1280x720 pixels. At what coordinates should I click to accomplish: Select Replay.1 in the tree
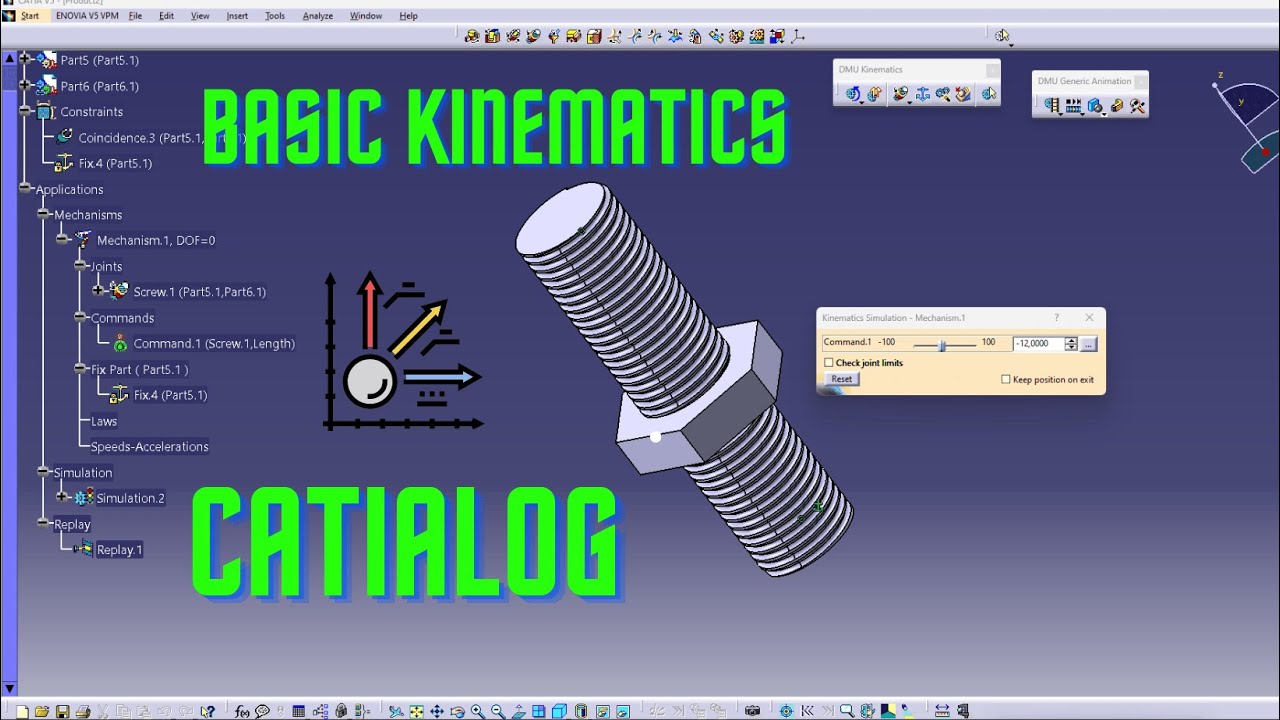(119, 550)
